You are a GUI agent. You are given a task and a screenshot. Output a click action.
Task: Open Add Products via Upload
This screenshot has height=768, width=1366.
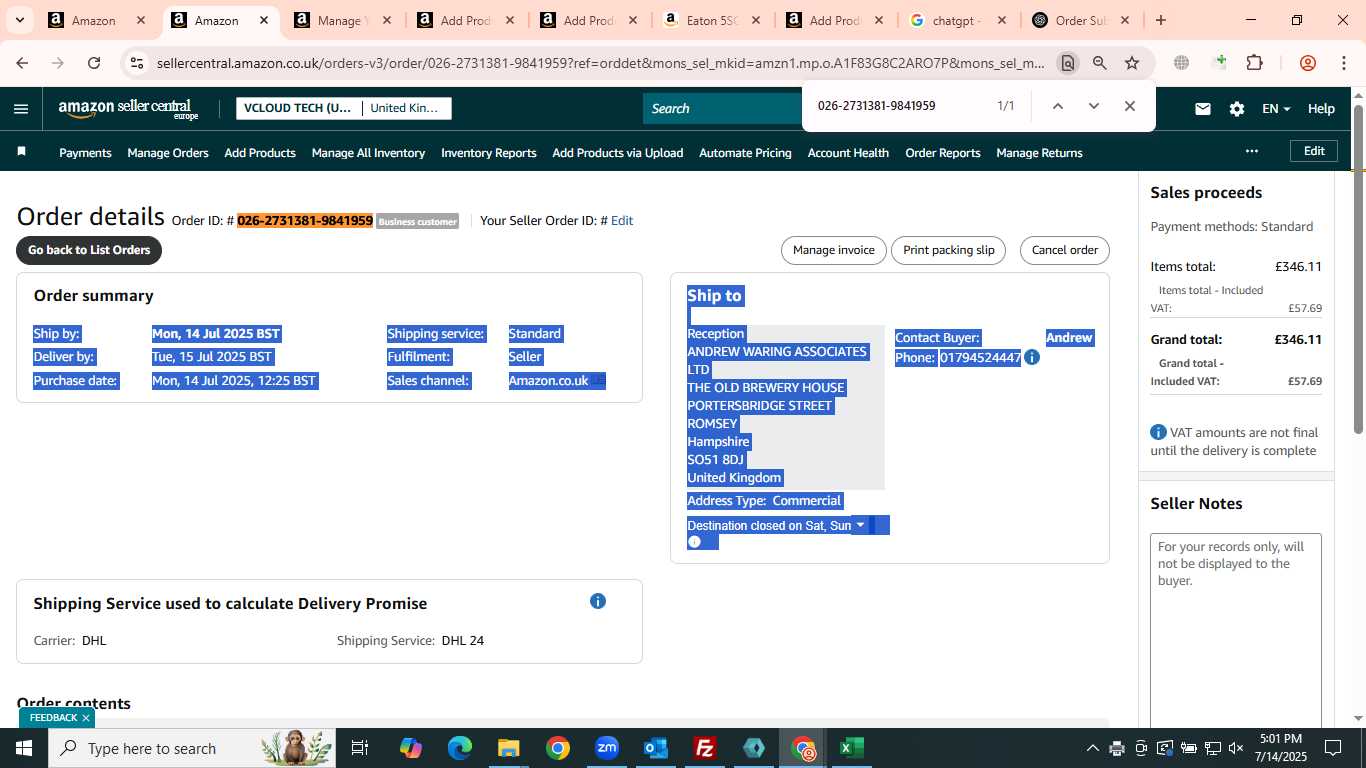coord(618,153)
